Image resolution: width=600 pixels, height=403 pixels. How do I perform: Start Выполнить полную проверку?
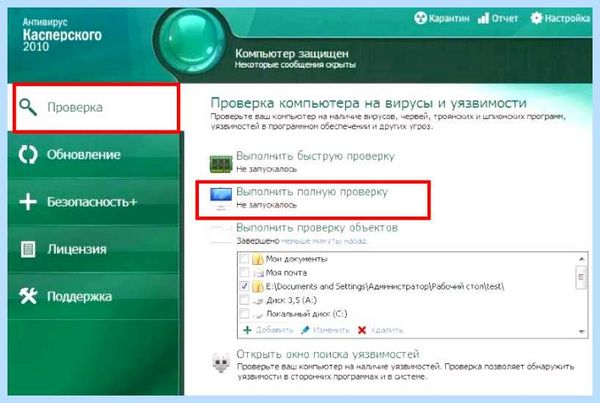click(312, 192)
